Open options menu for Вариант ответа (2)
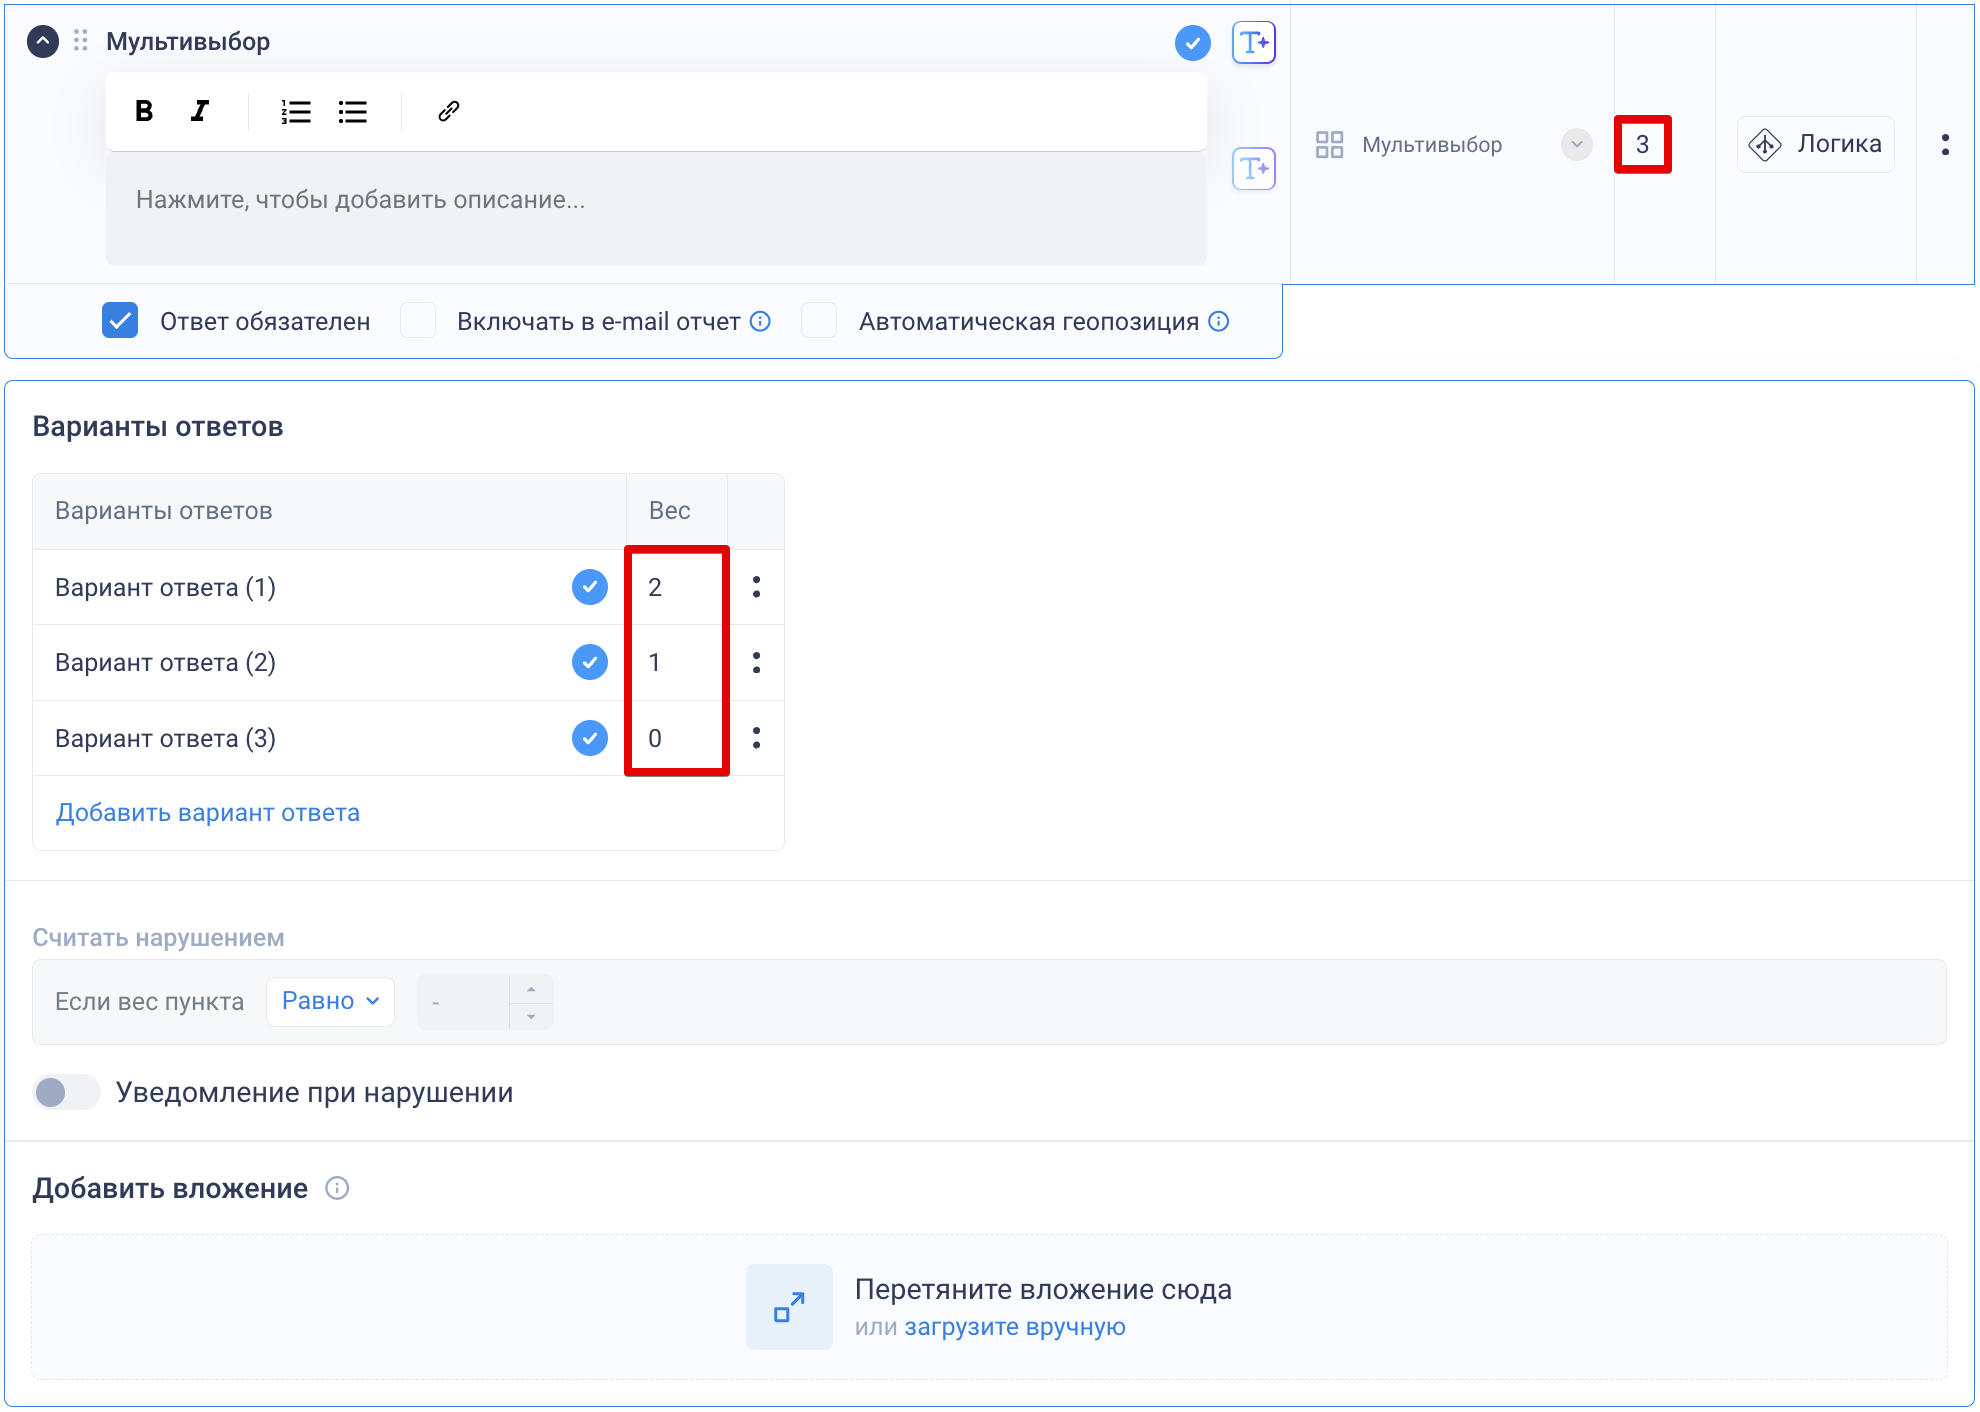This screenshot has height=1412, width=1980. [756, 662]
